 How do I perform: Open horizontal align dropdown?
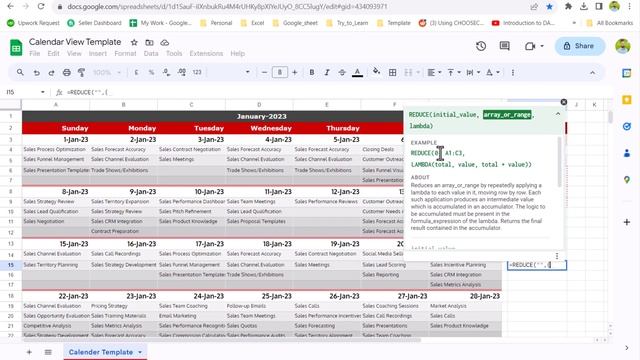coord(434,72)
